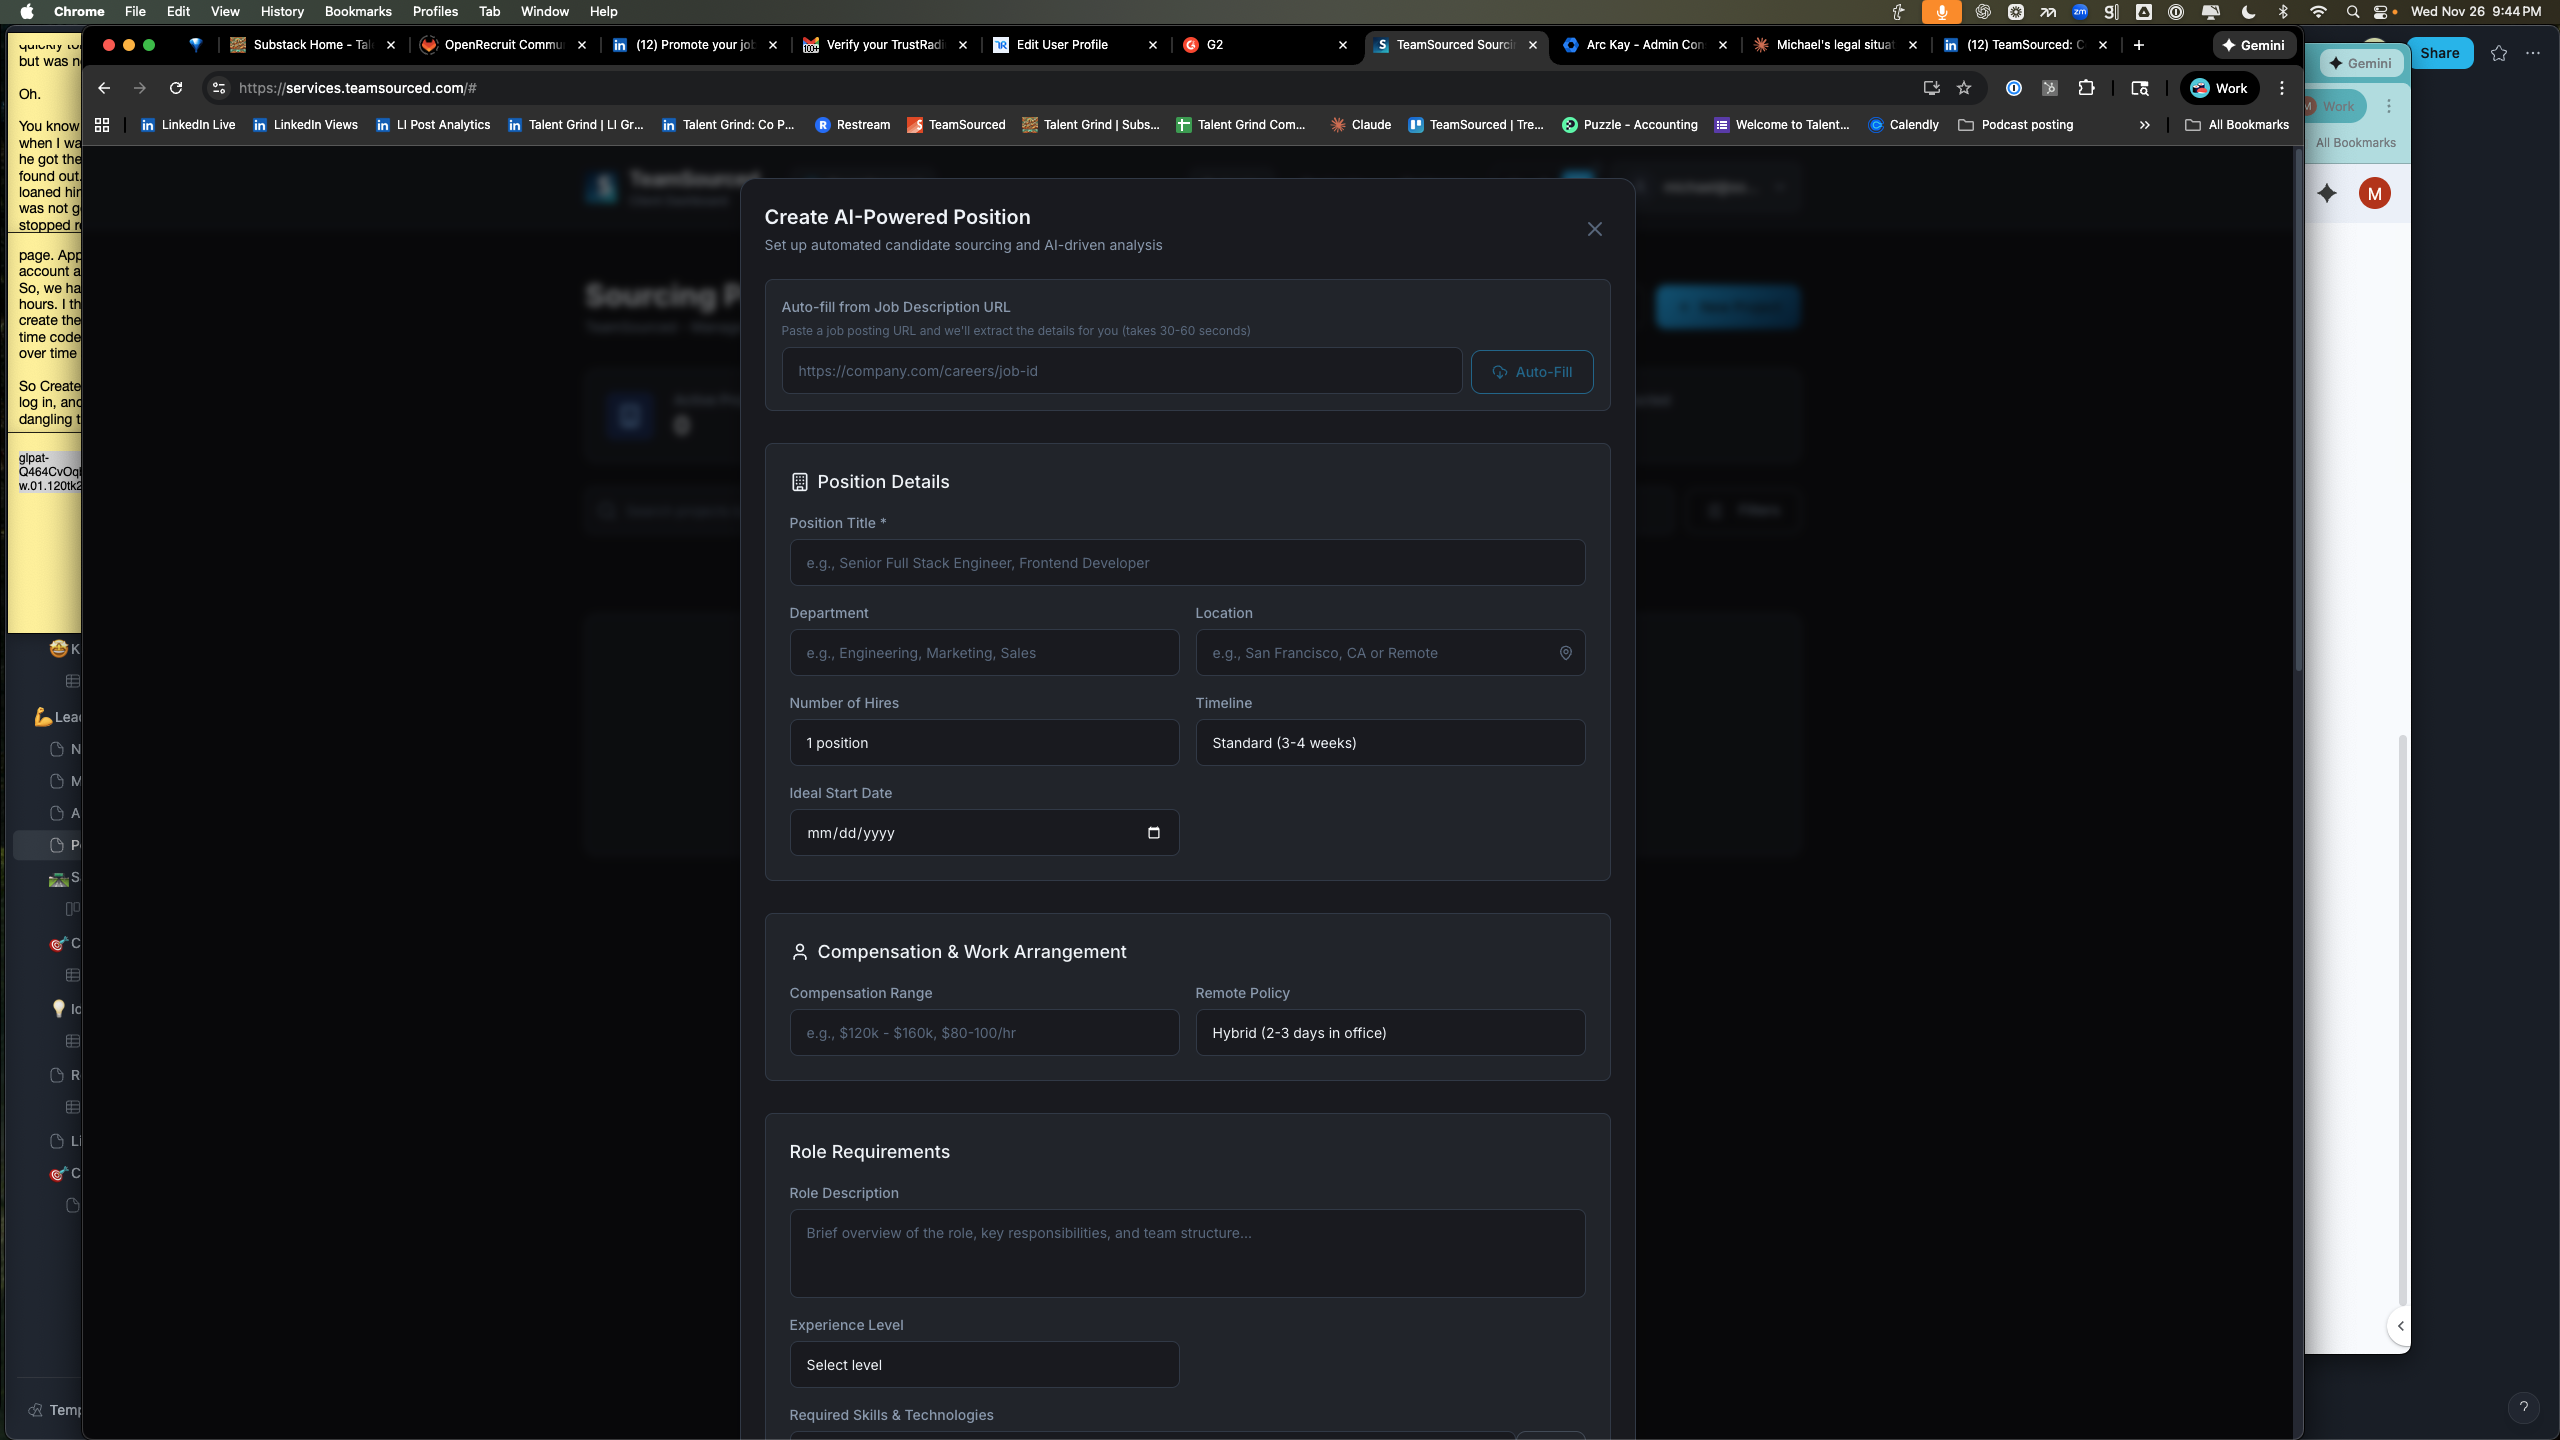Click the Position Title input field
Image resolution: width=2560 pixels, height=1440 pixels.
click(x=1186, y=563)
